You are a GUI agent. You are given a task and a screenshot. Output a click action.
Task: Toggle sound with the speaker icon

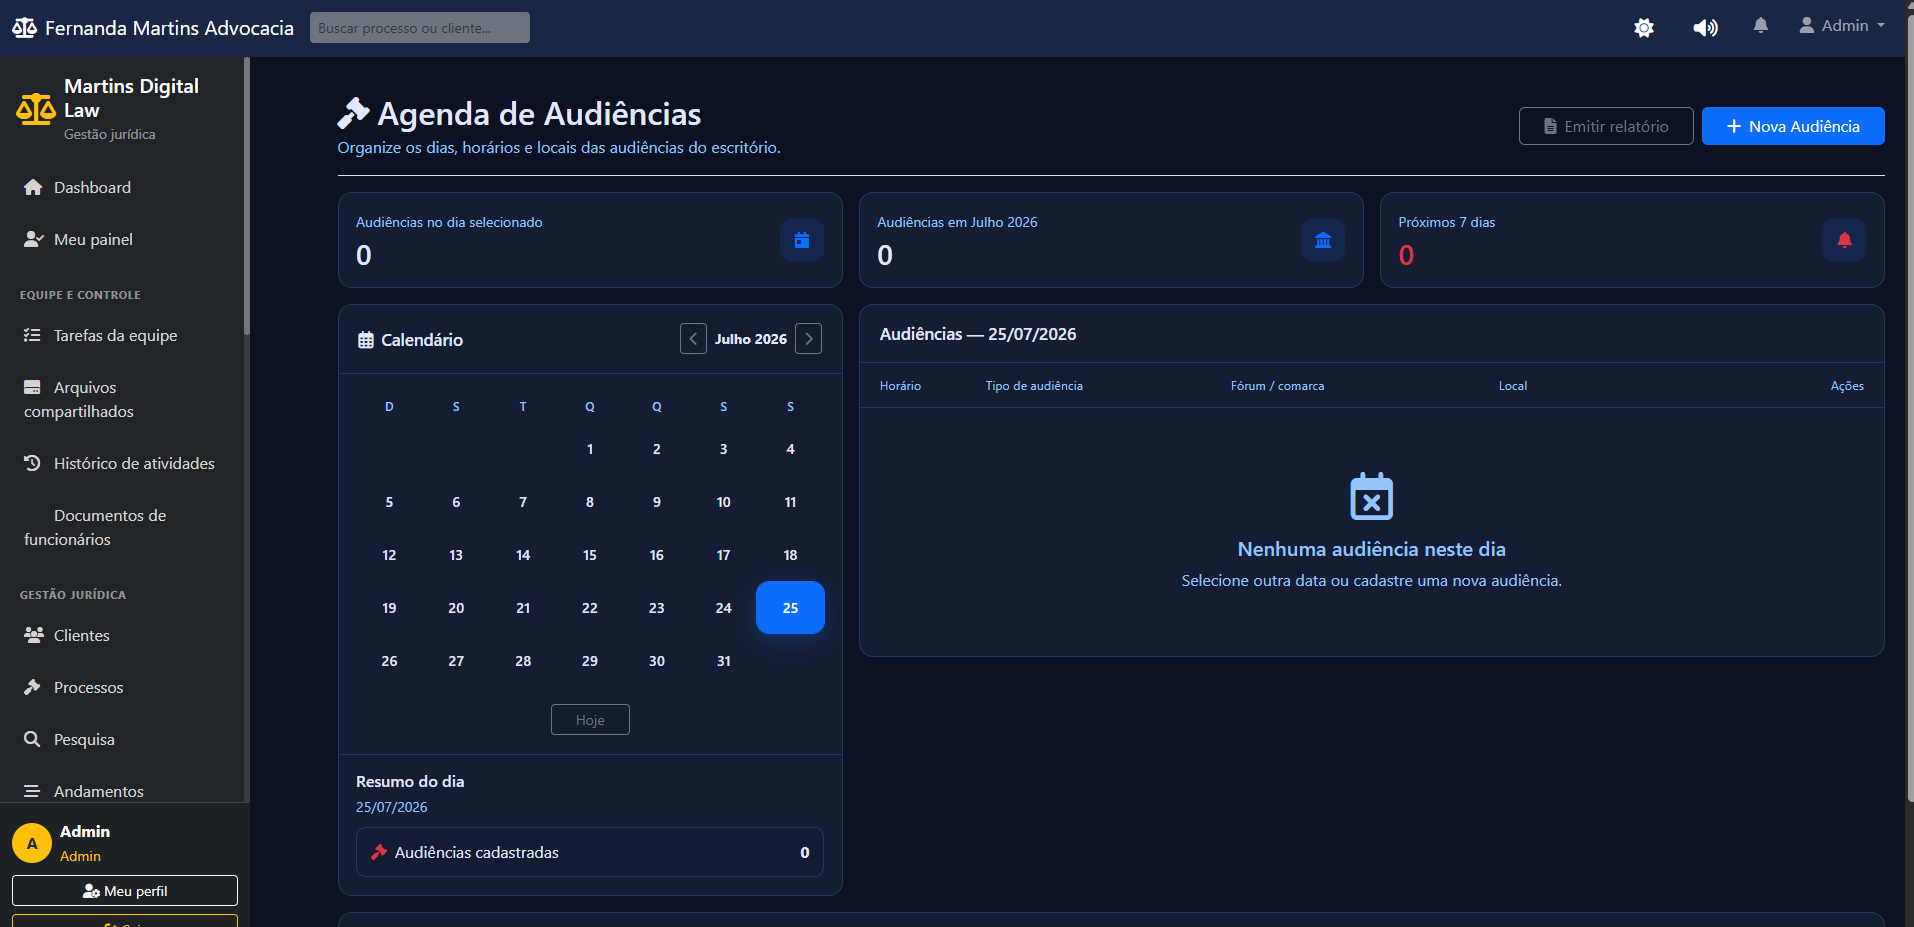click(x=1705, y=27)
